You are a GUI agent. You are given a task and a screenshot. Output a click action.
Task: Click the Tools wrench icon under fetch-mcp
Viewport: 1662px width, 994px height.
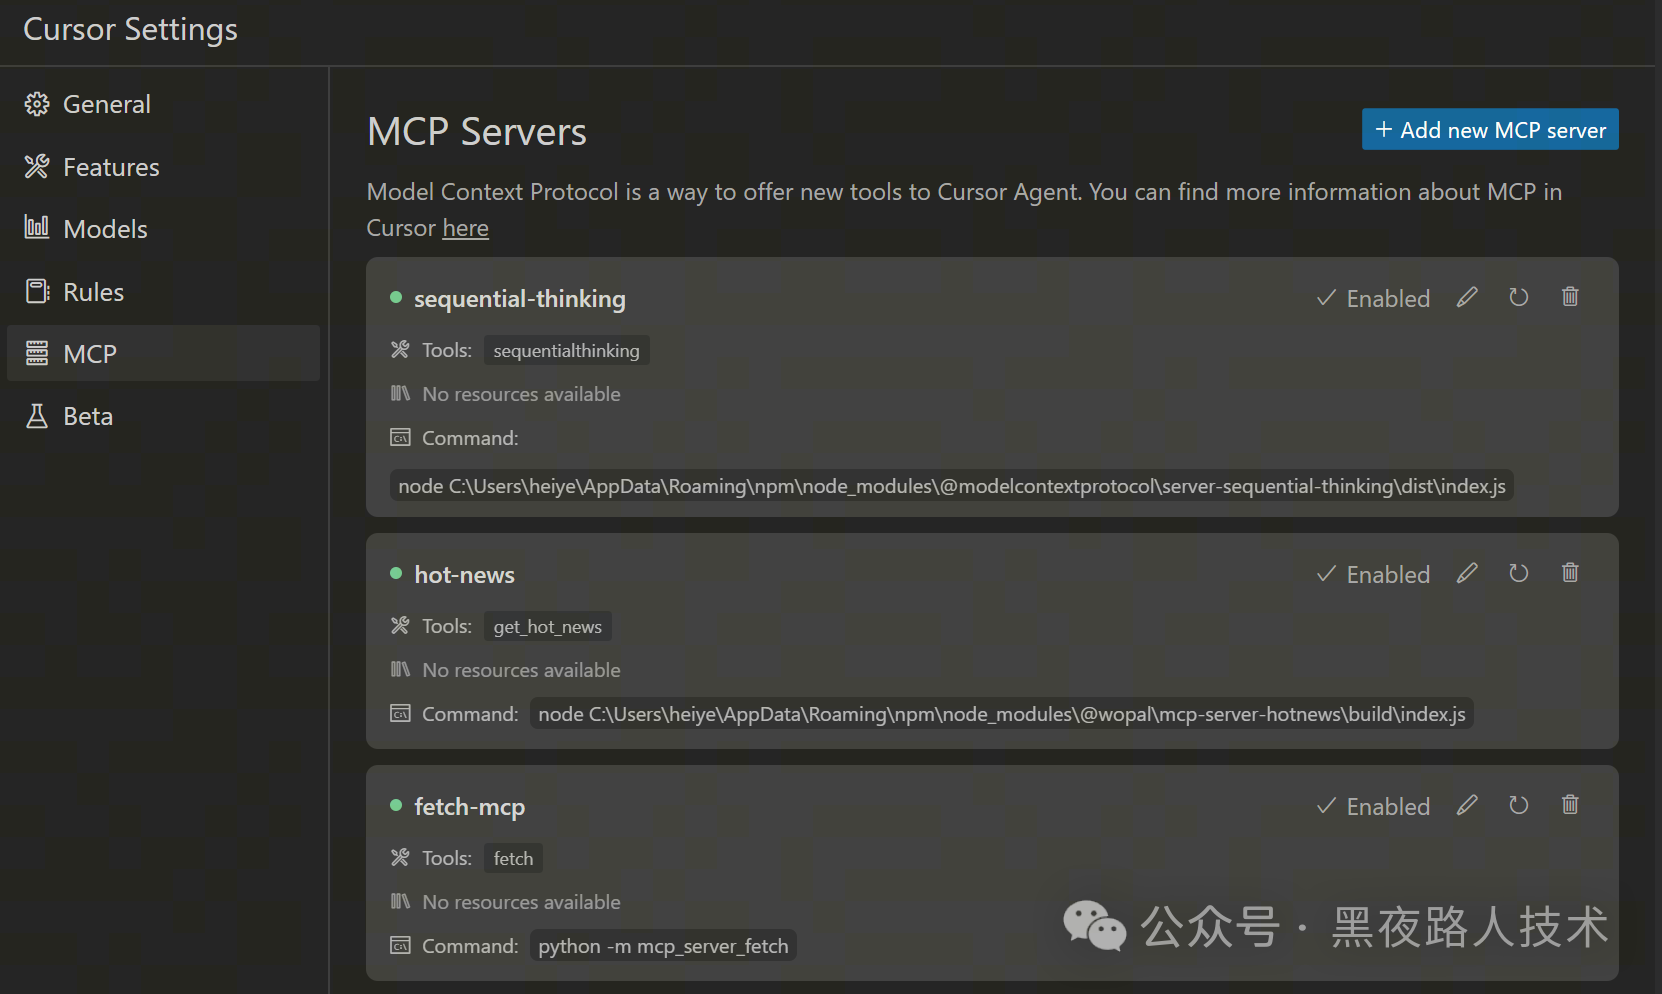tap(400, 857)
